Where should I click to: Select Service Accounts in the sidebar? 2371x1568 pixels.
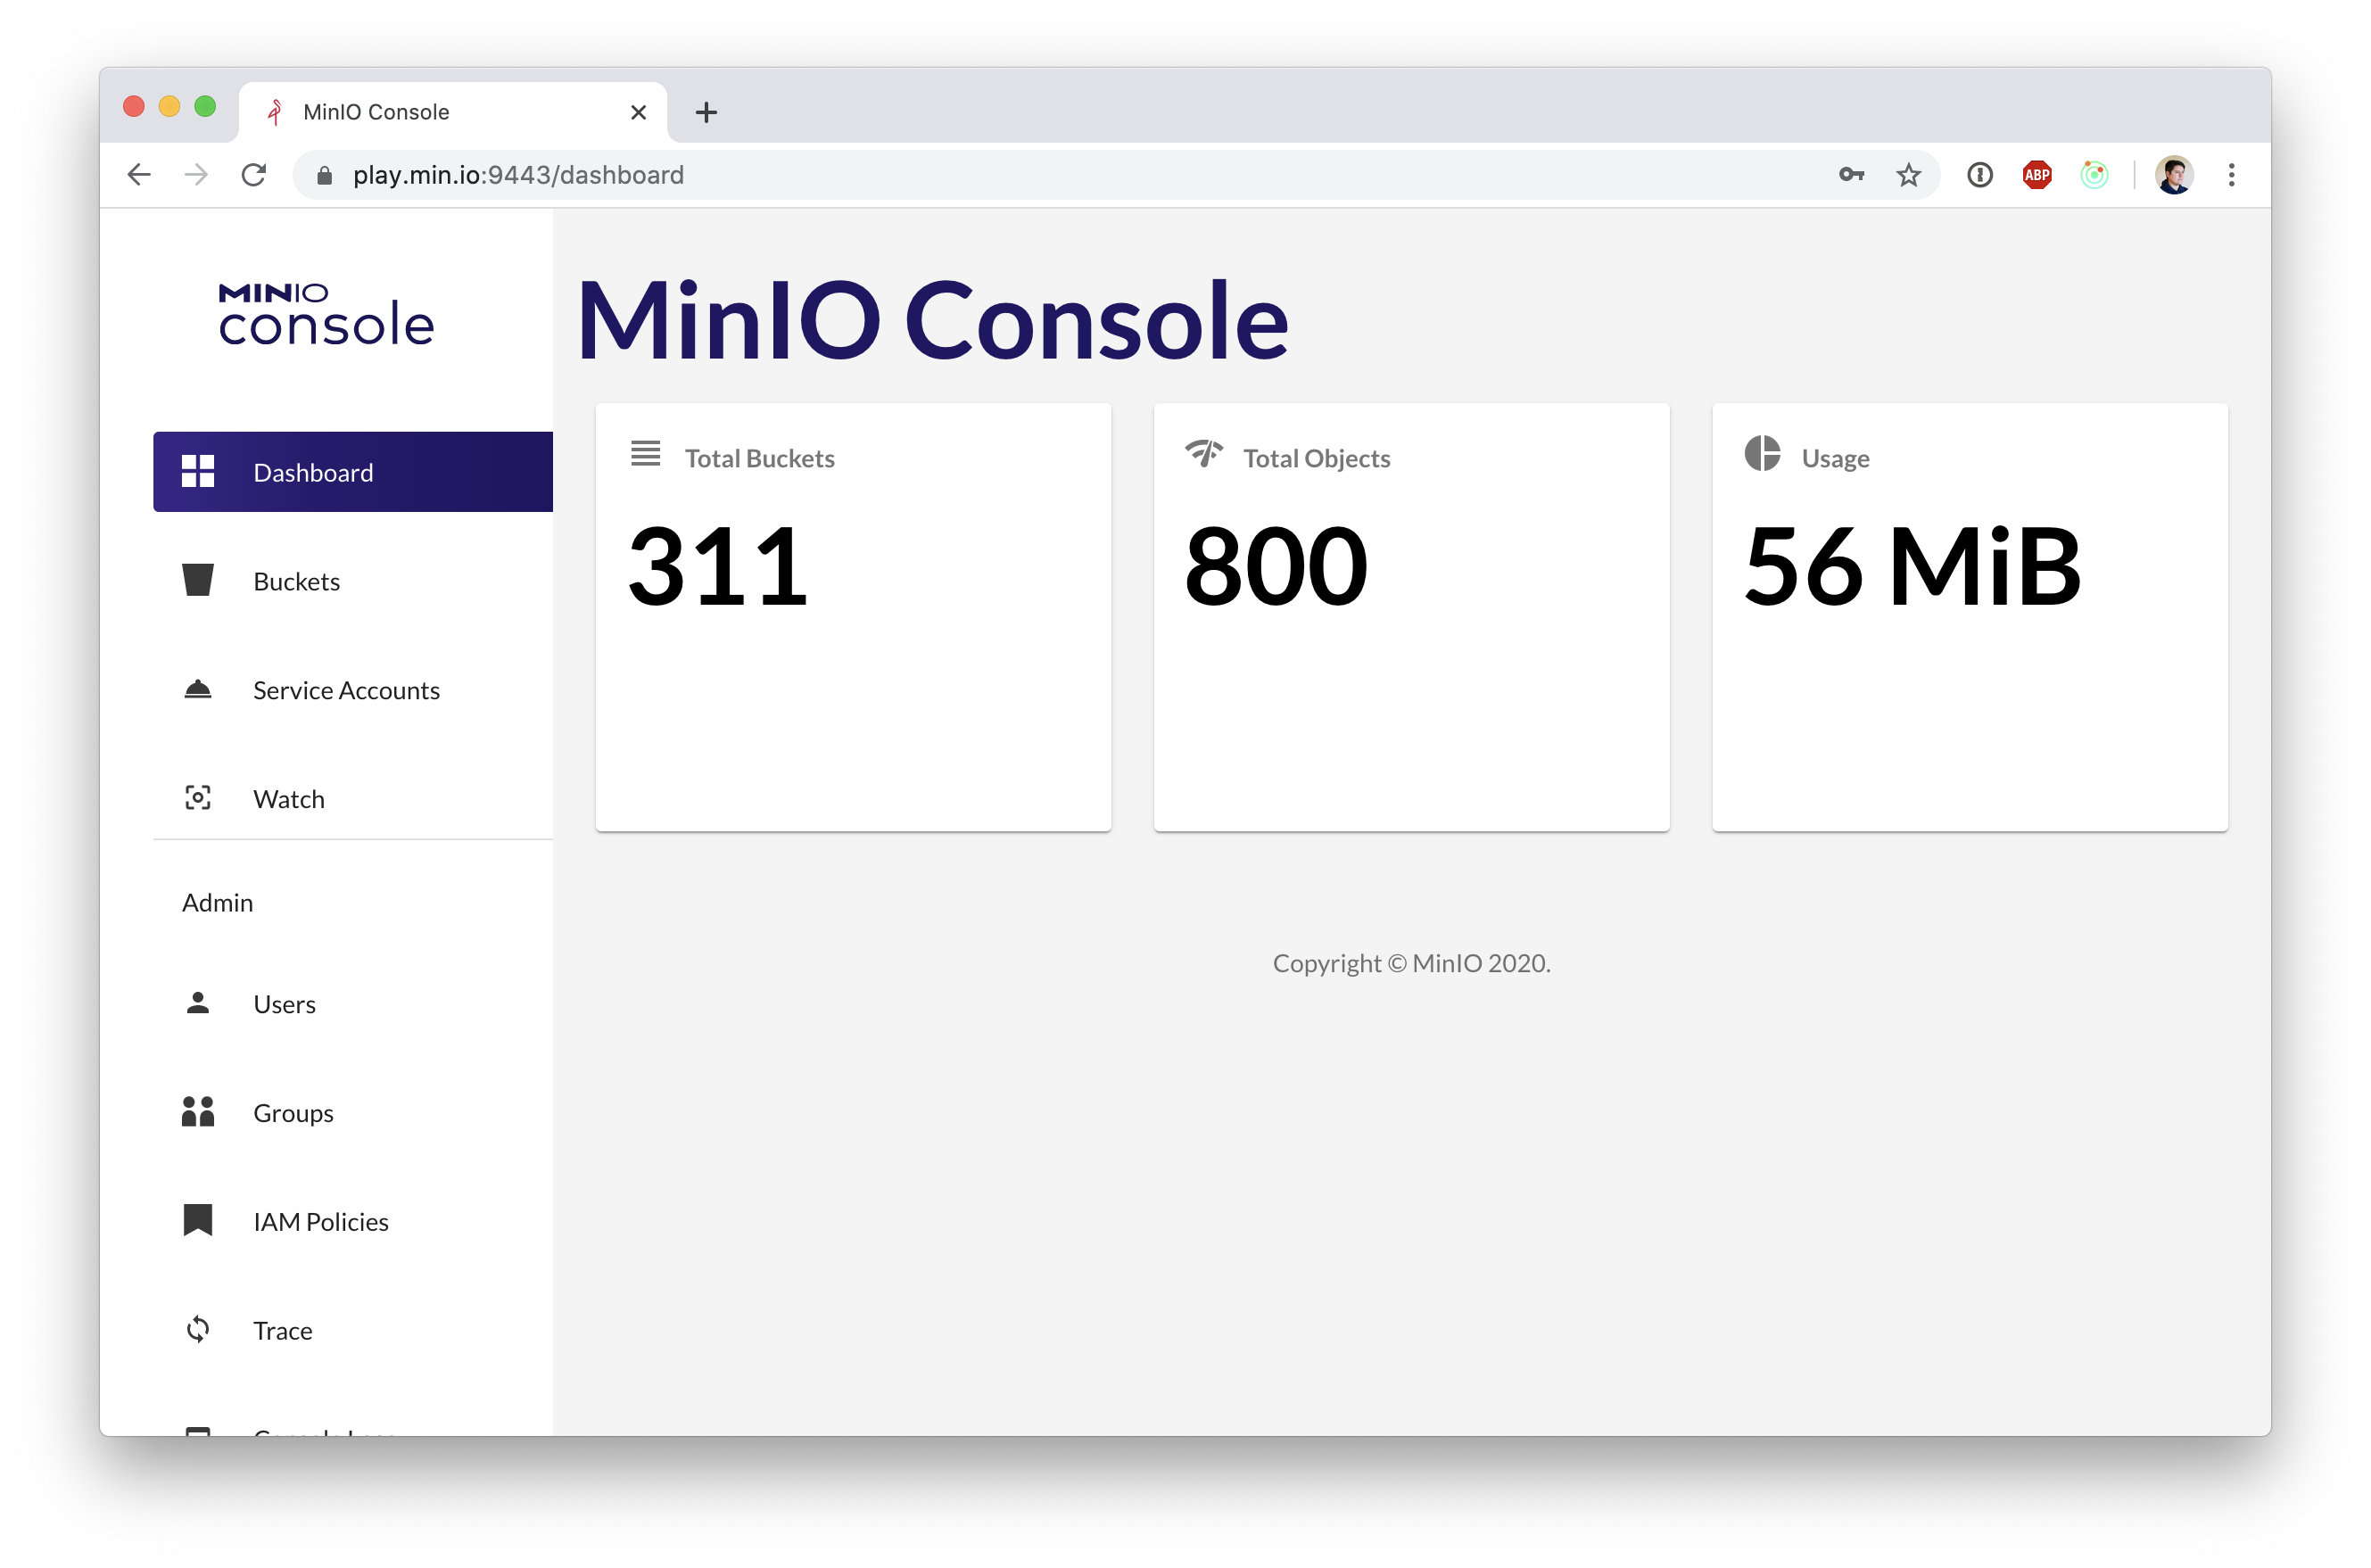point(346,691)
